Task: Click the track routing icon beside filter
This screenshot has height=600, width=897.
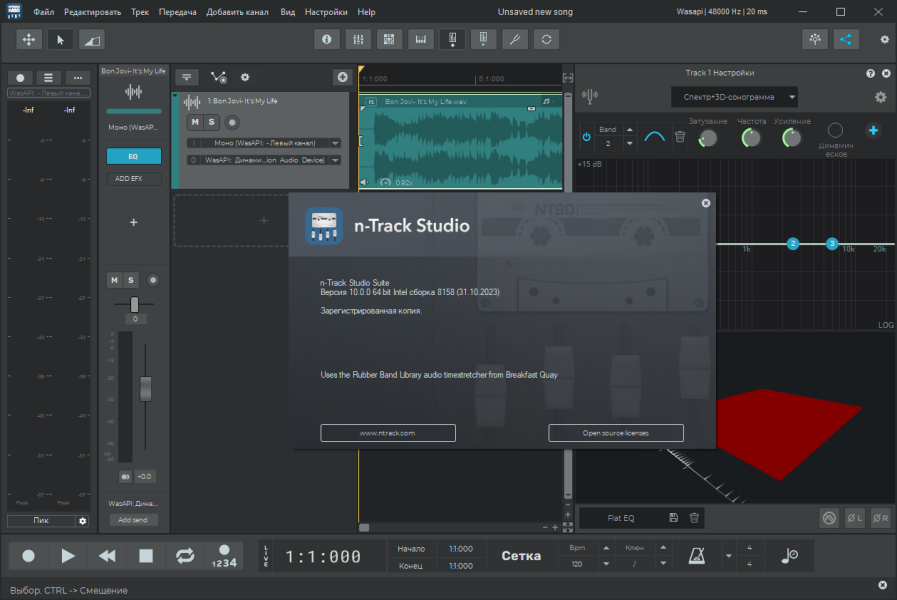Action: (x=219, y=77)
